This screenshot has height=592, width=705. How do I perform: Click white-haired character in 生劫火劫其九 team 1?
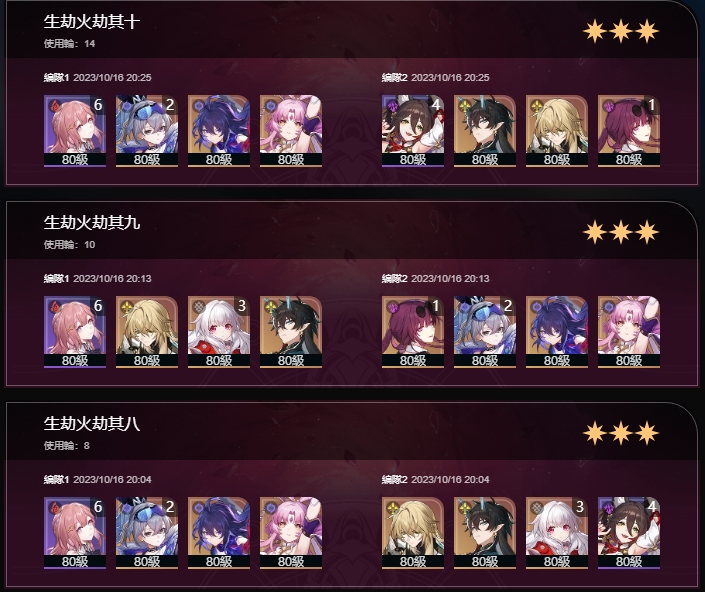click(x=219, y=332)
